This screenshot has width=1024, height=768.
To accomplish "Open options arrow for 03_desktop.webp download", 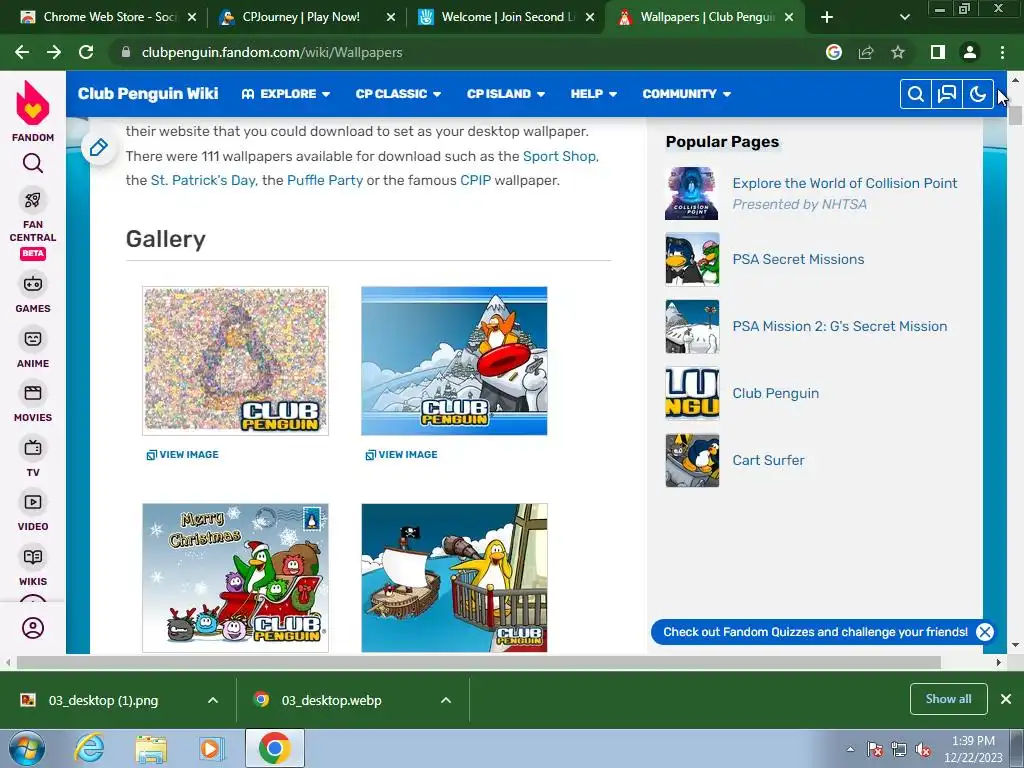I will (446, 700).
